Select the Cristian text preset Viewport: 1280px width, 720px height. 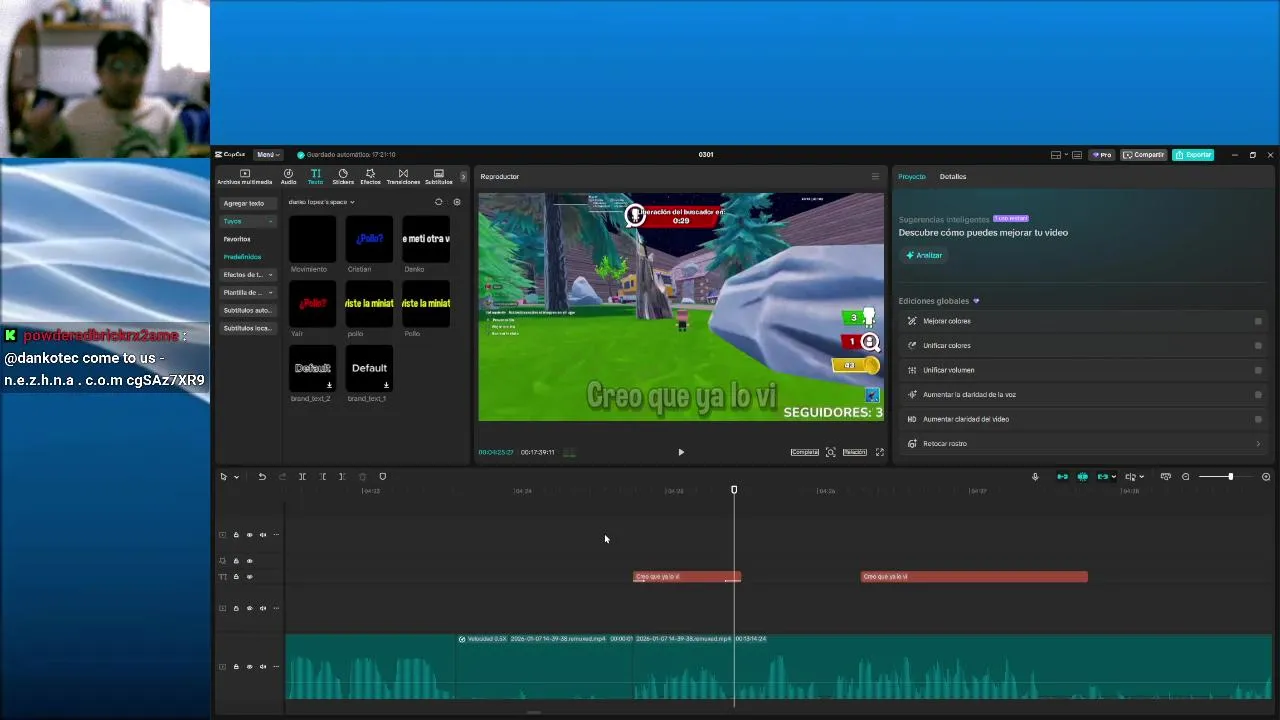click(x=369, y=239)
